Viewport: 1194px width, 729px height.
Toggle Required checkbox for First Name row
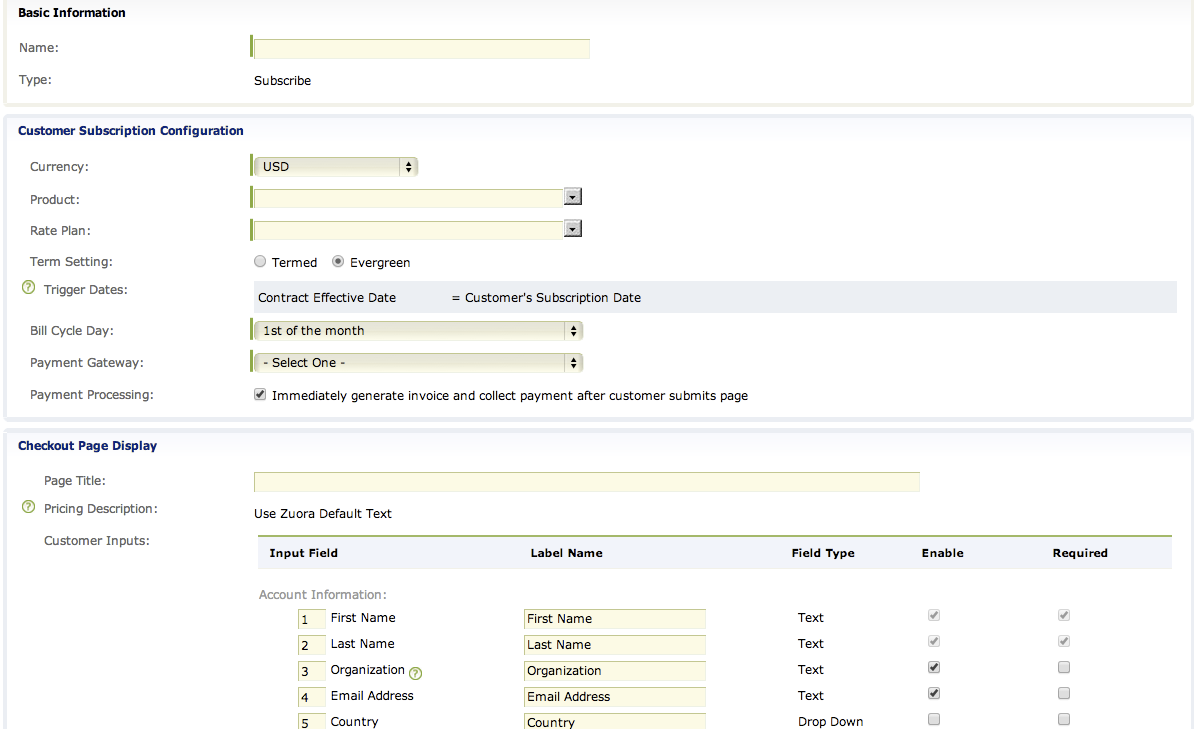click(x=1064, y=615)
